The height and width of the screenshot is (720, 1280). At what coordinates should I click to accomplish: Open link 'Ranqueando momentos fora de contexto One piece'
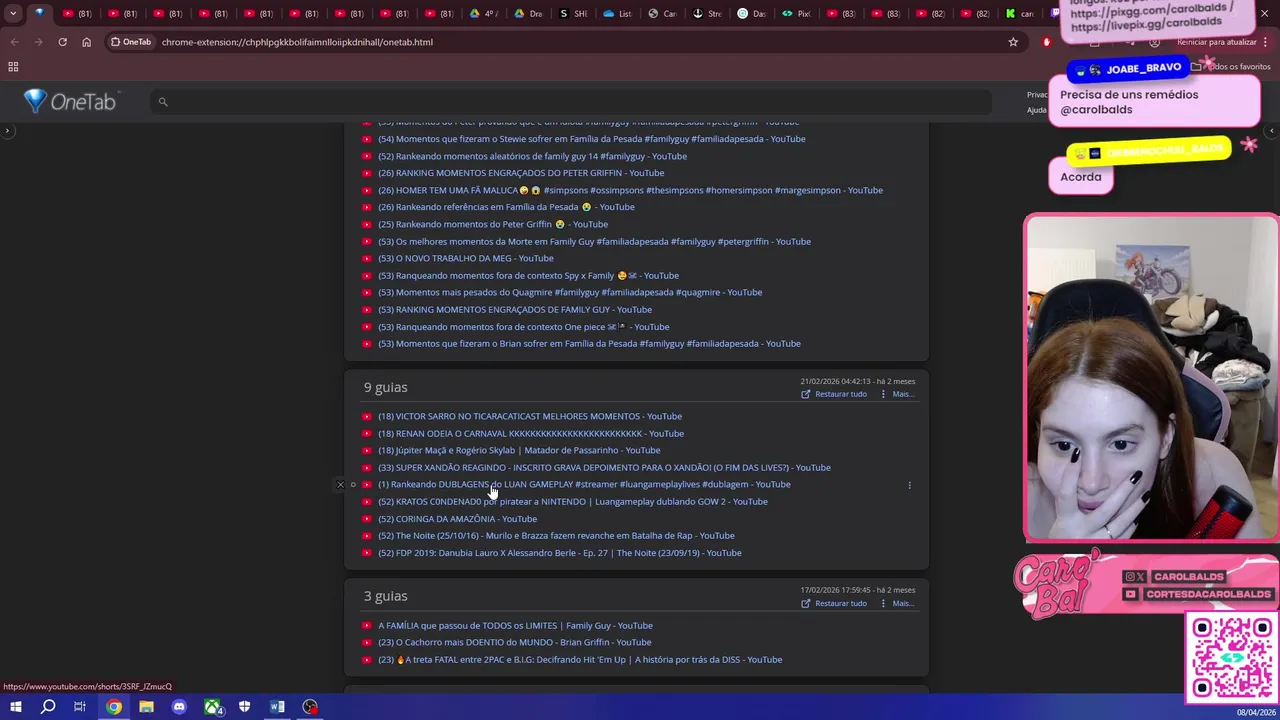pyautogui.click(x=524, y=327)
